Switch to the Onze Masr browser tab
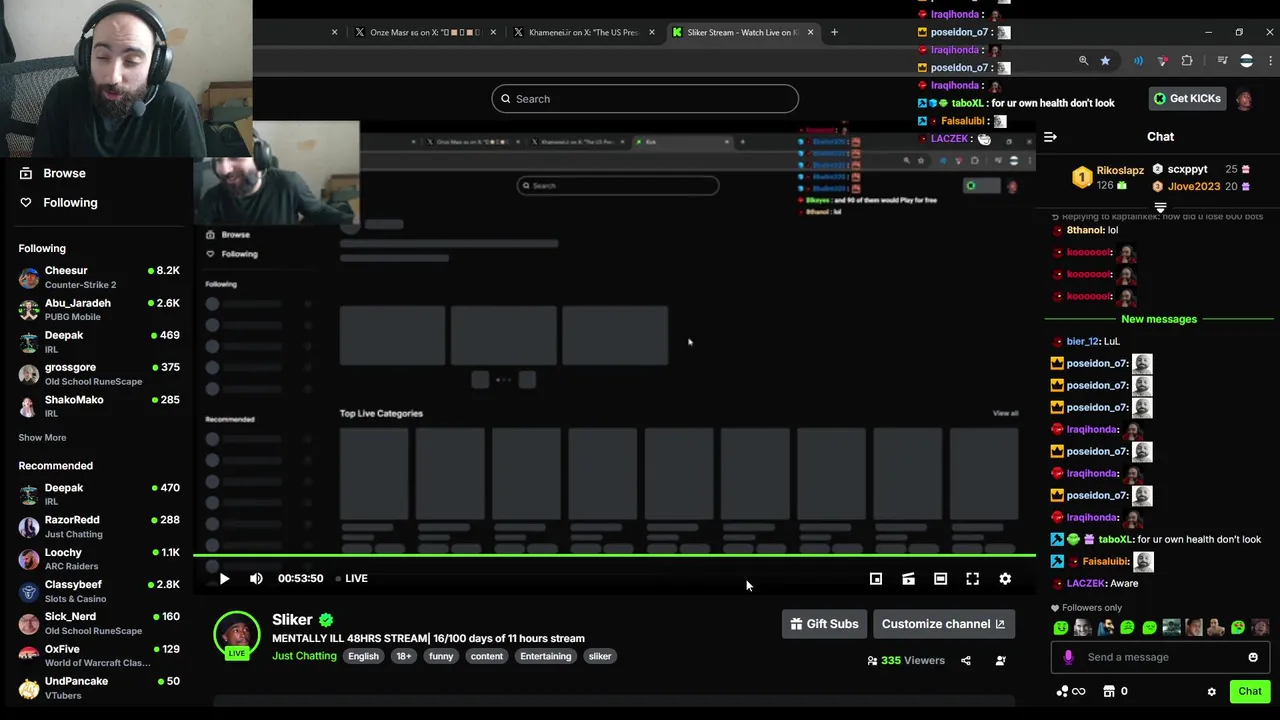Screen dimensions: 1280x720 tap(424, 32)
